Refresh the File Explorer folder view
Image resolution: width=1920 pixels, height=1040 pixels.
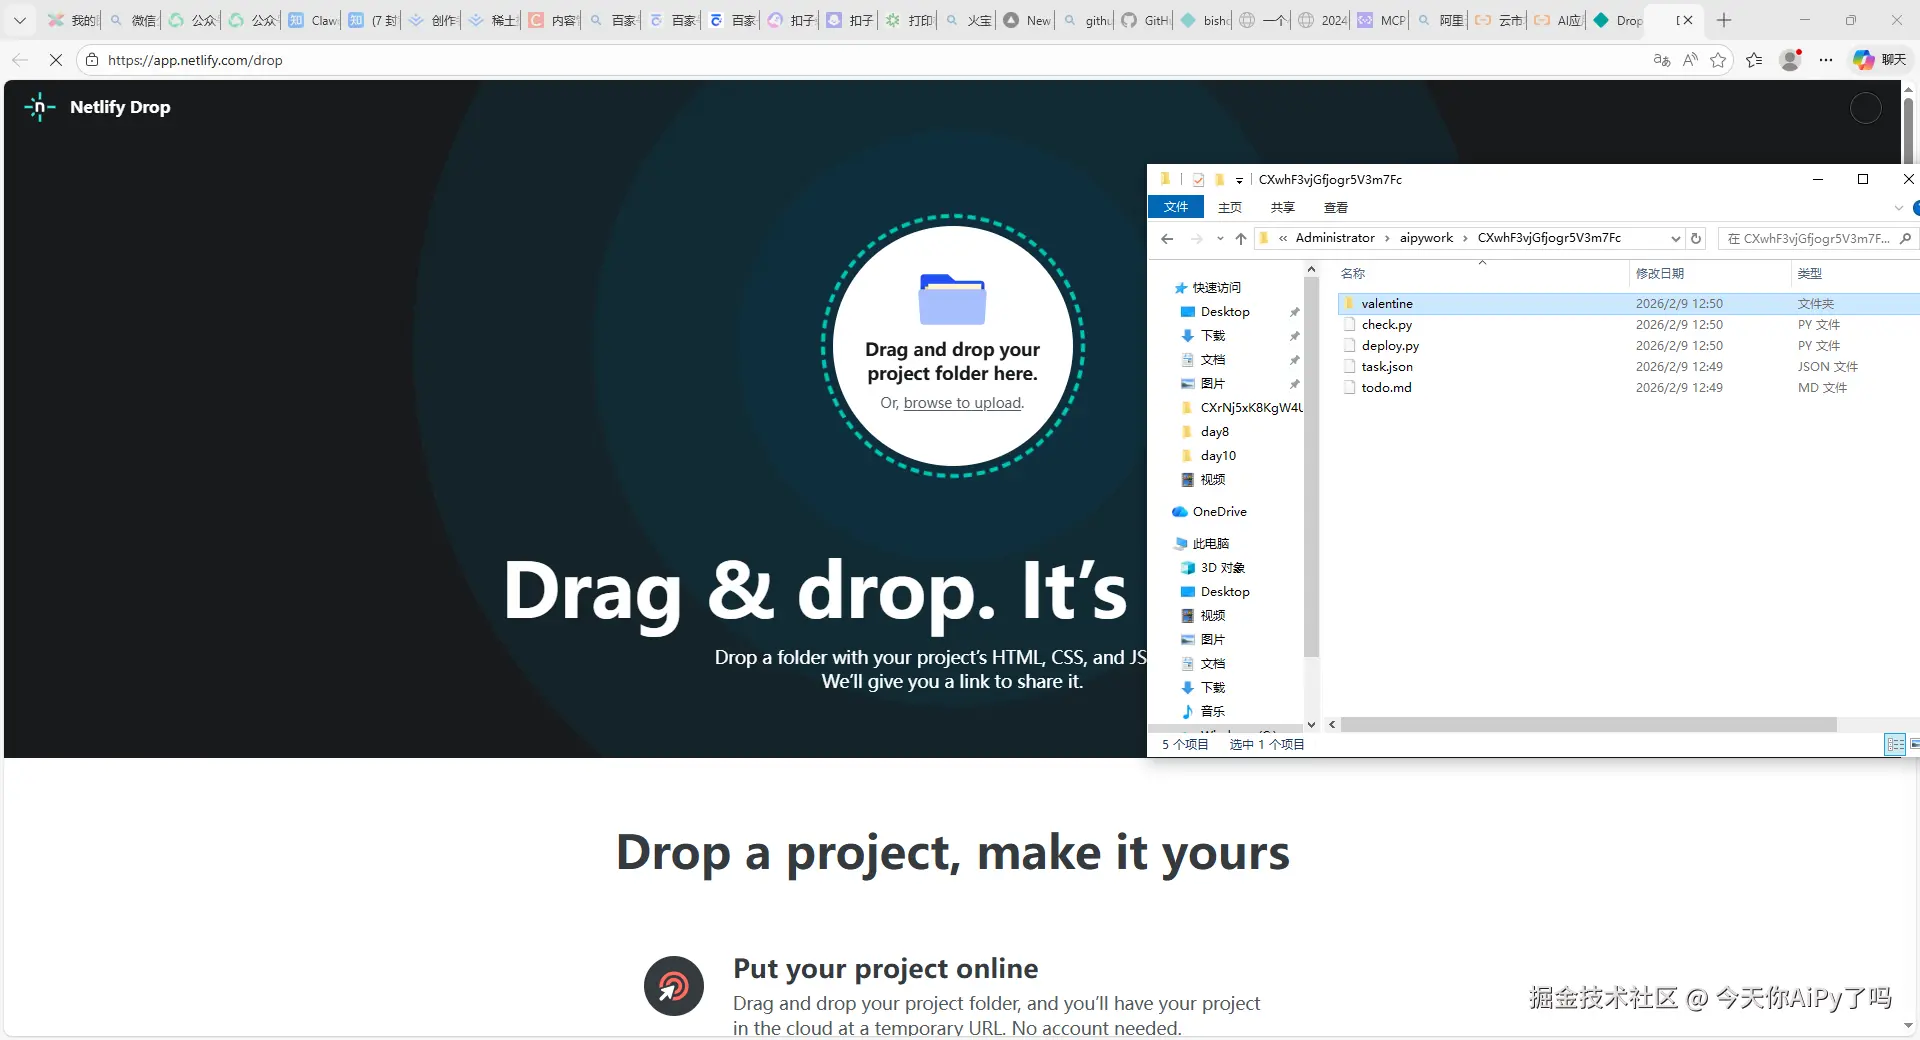point(1696,238)
